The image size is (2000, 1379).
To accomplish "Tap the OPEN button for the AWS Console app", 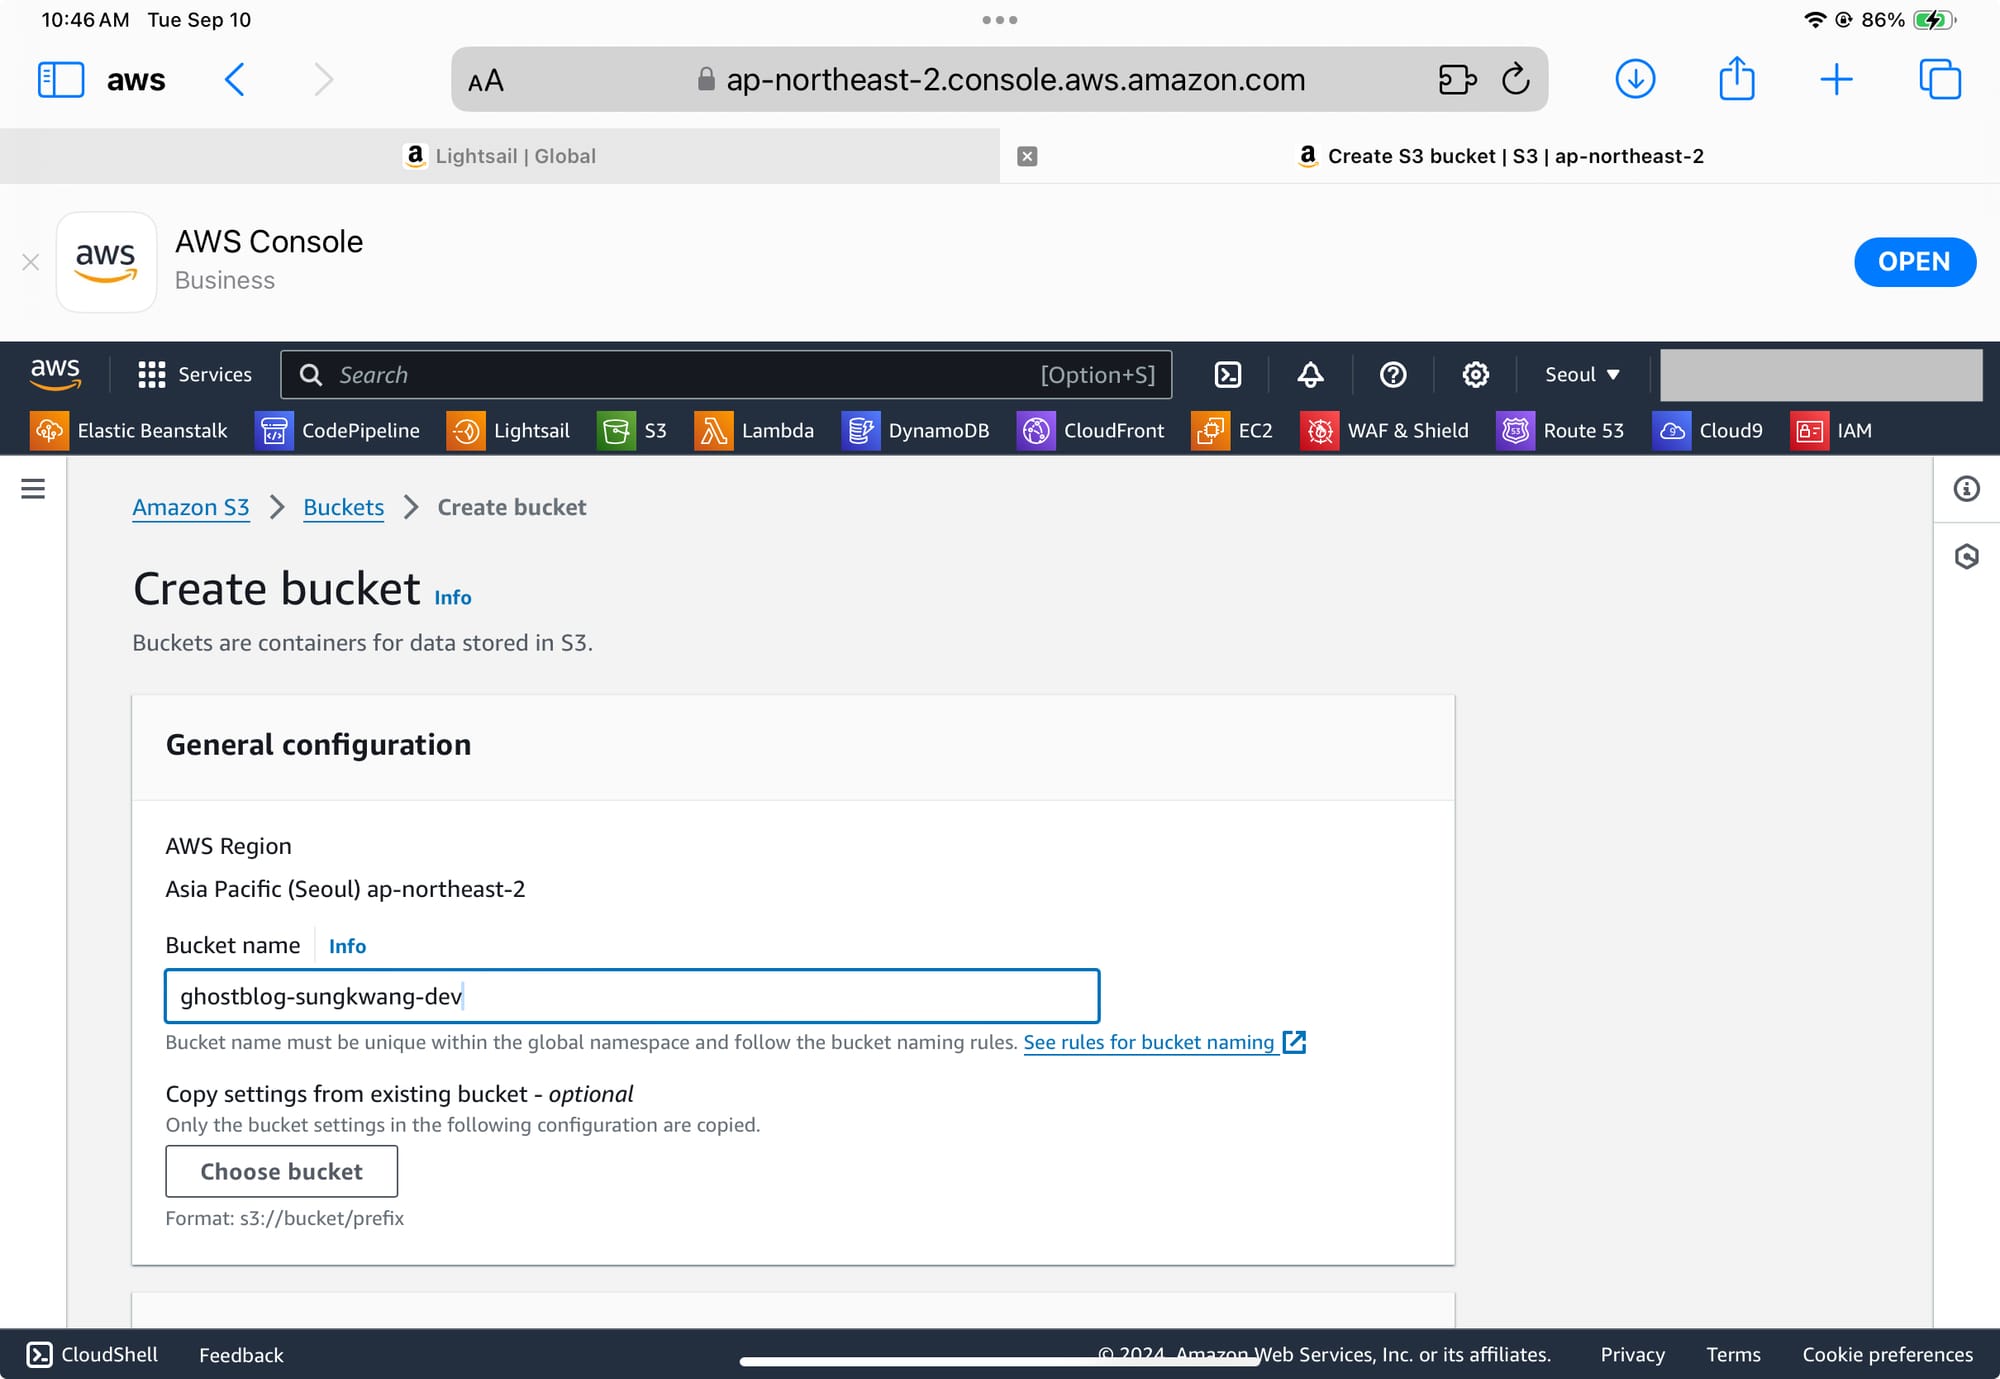I will click(x=1914, y=262).
